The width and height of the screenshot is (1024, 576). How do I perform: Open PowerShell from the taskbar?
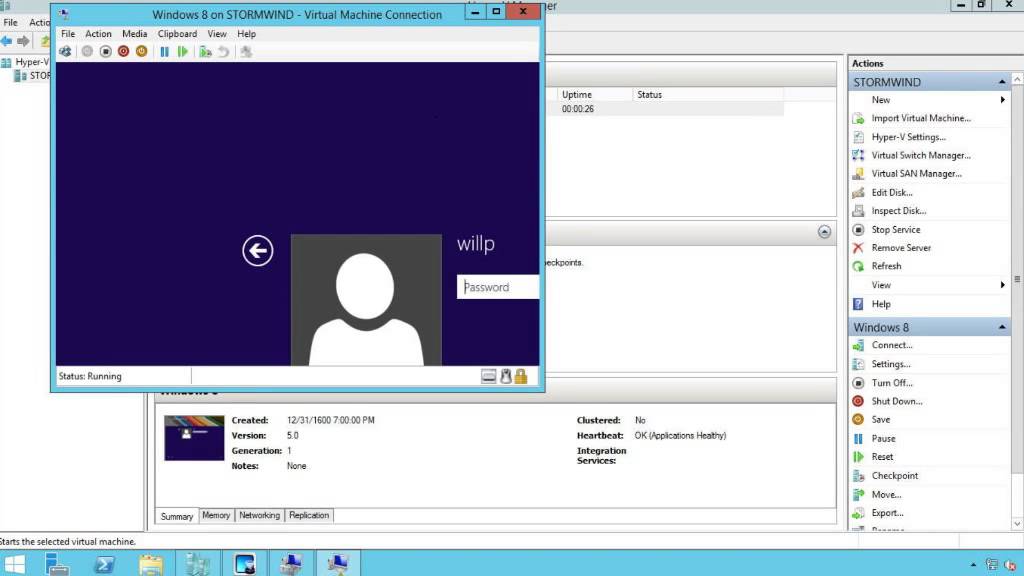(104, 564)
